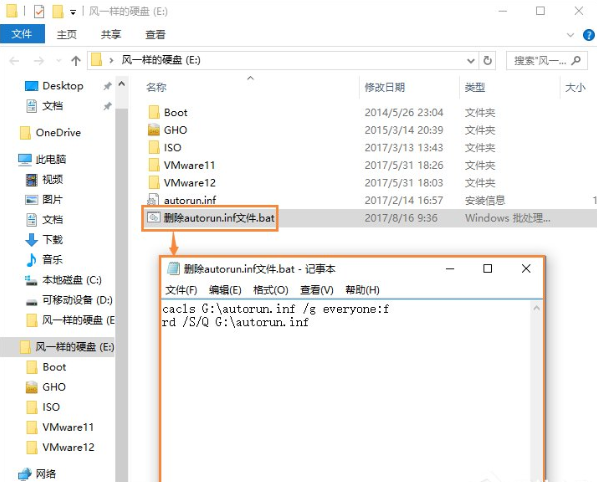Click the address bar path 风一样的硬盘 (E:)
This screenshot has width=597, height=482.
pos(161,60)
